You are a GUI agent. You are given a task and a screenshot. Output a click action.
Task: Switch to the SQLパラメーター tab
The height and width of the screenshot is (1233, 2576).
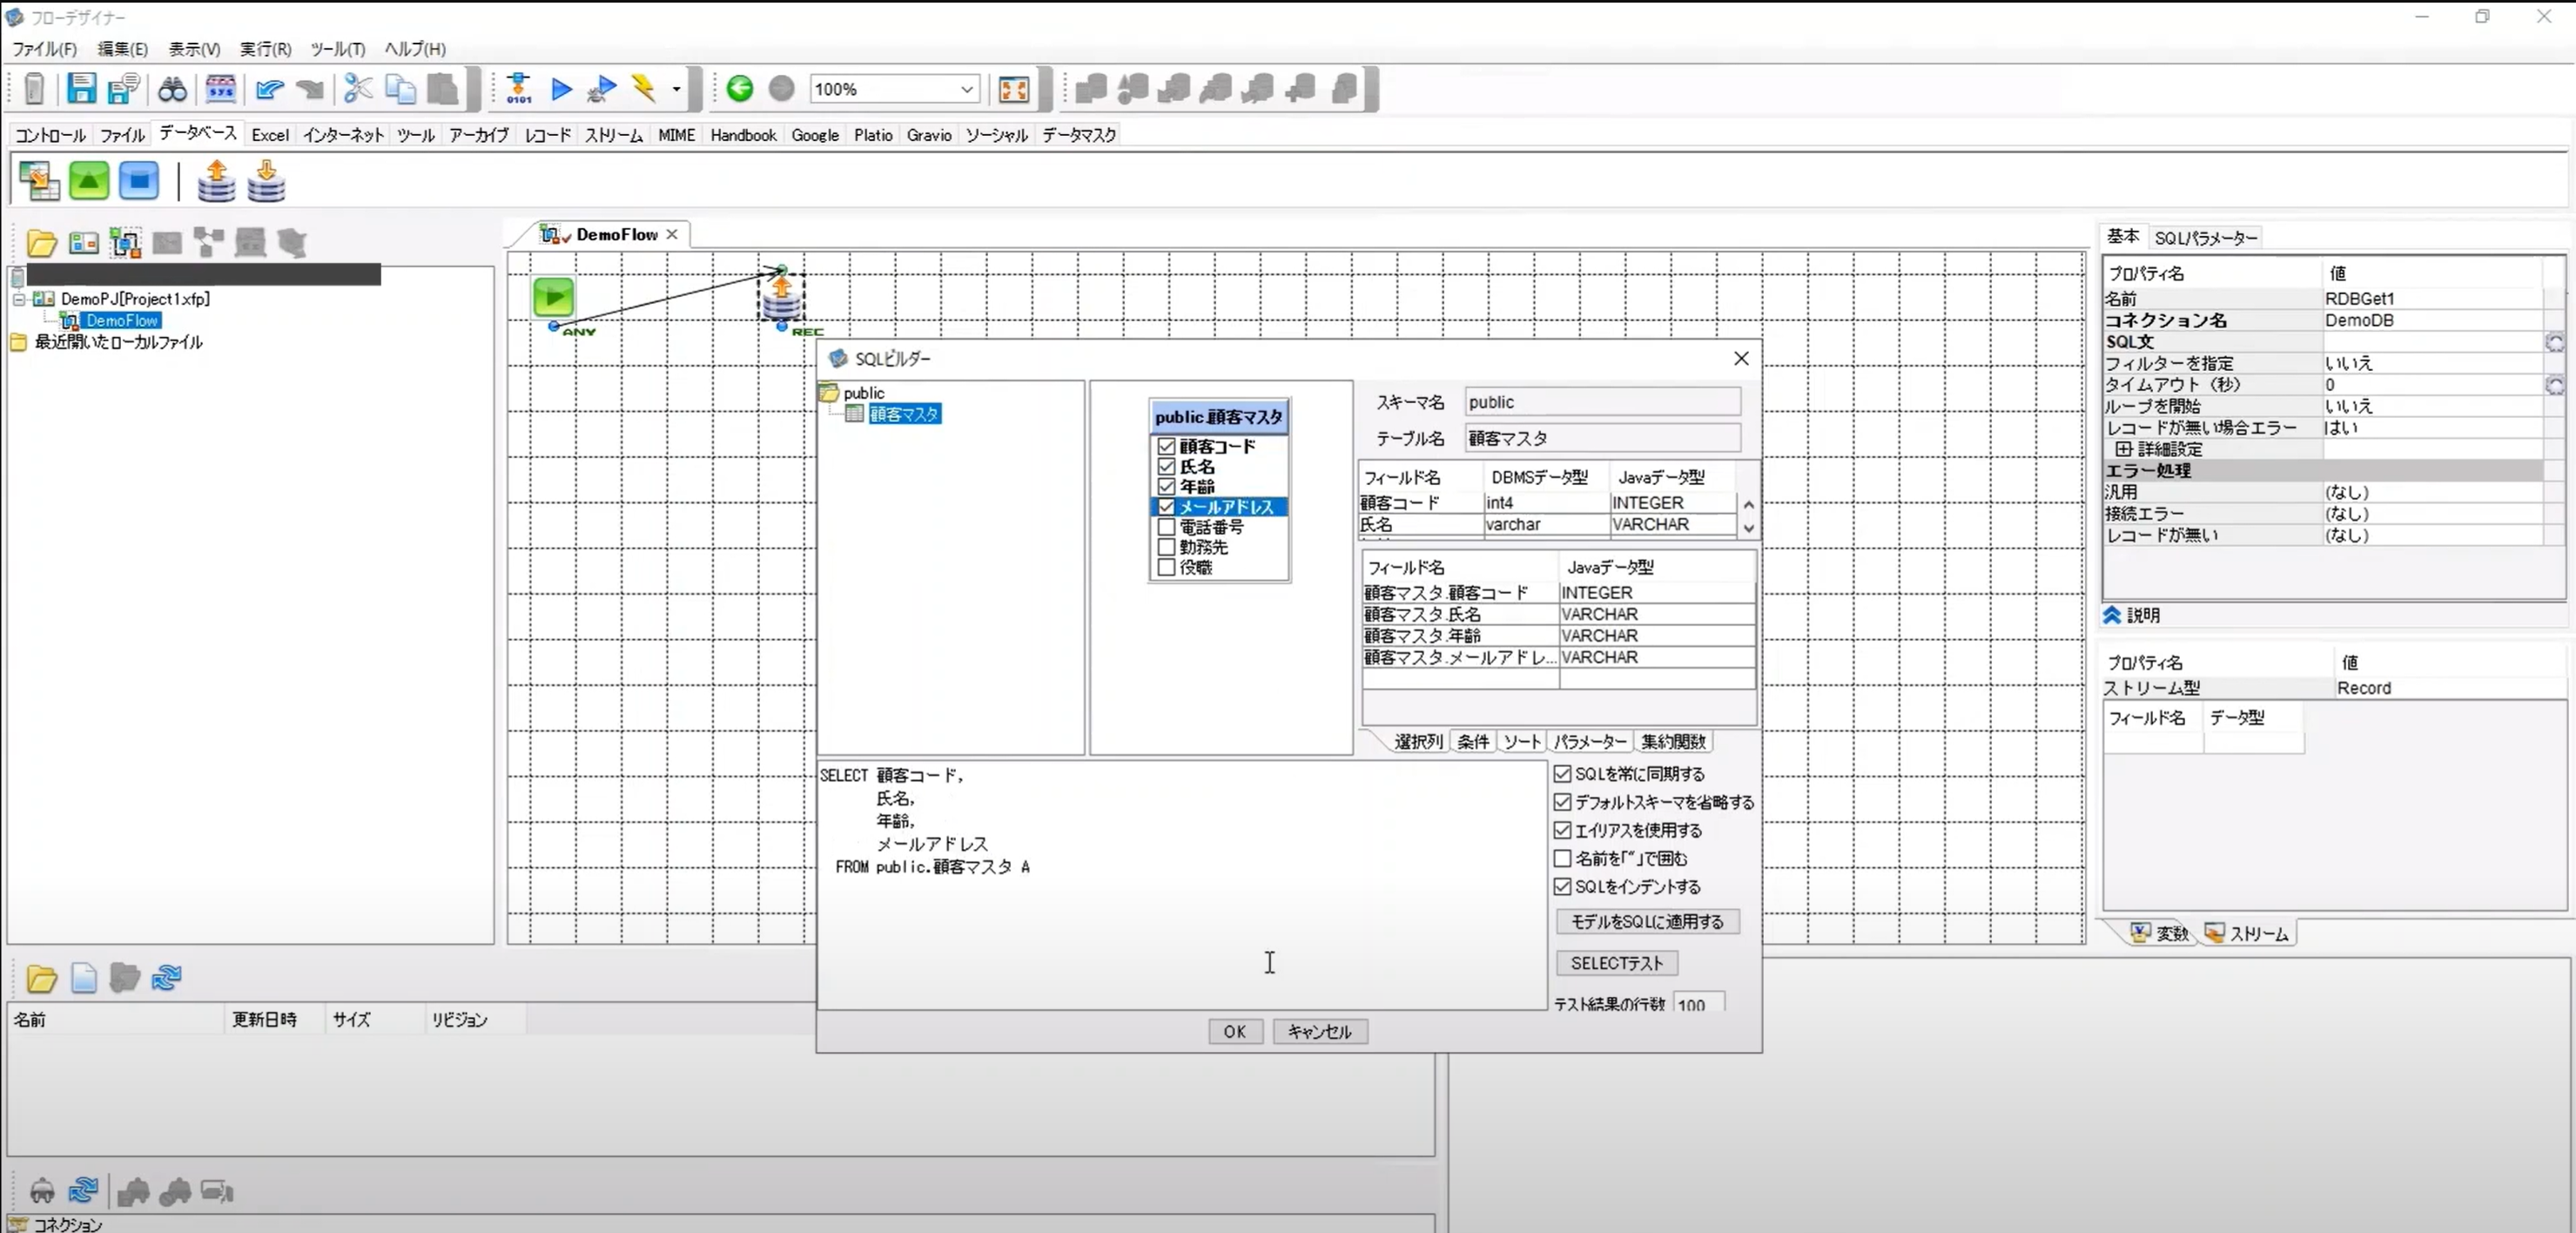tap(2205, 237)
